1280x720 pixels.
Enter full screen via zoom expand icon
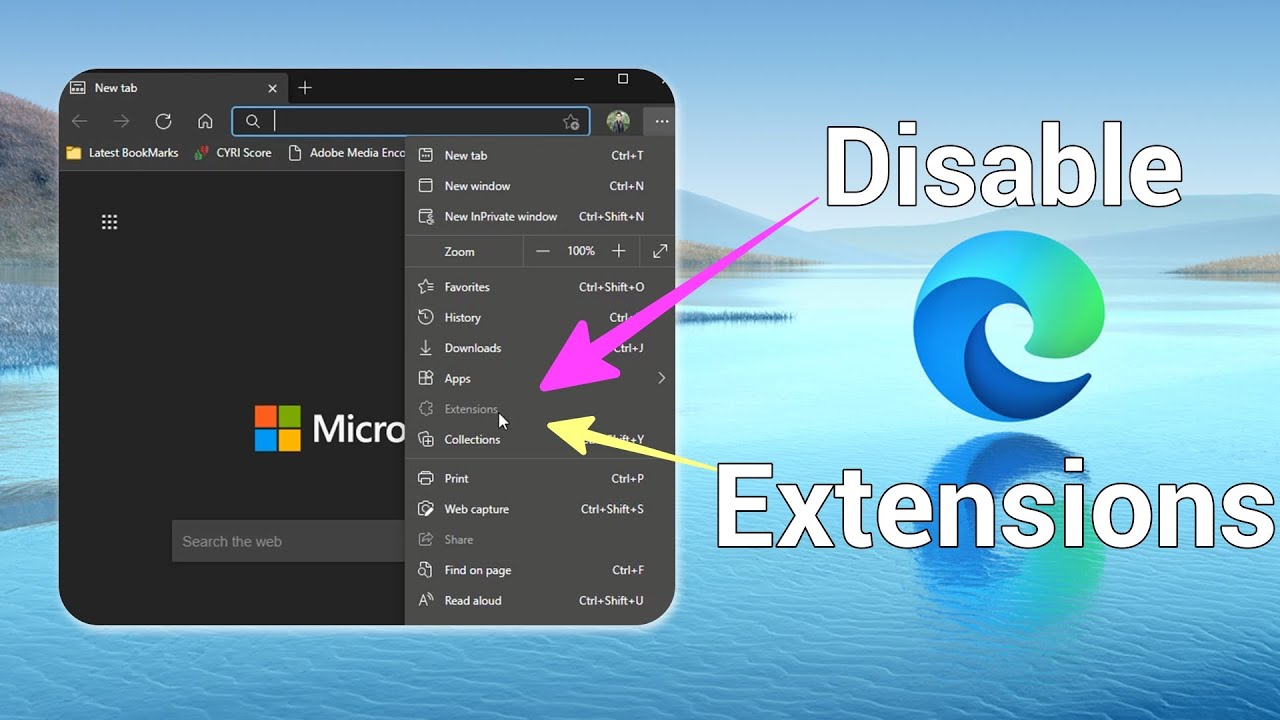click(x=660, y=251)
